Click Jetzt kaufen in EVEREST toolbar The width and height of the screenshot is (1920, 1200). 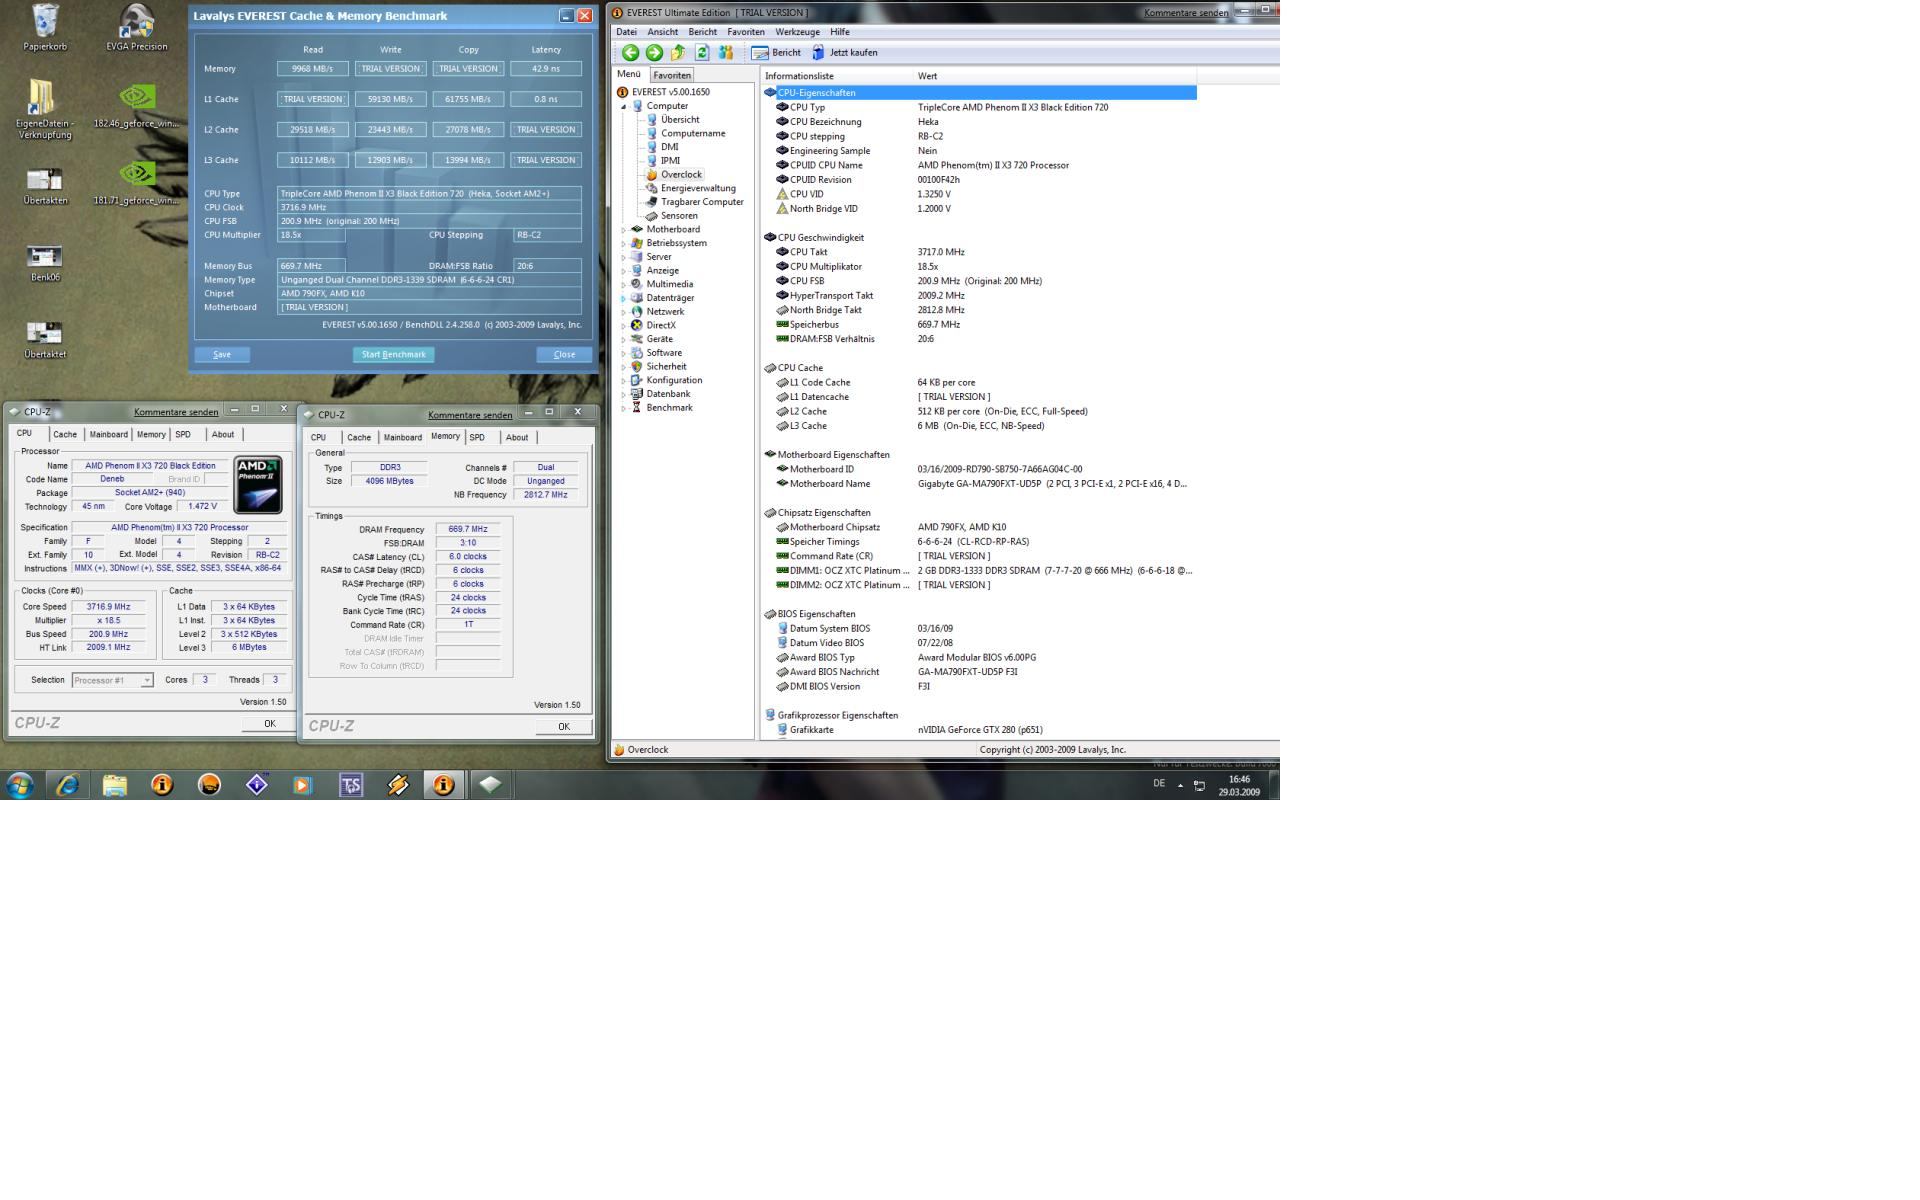(845, 53)
